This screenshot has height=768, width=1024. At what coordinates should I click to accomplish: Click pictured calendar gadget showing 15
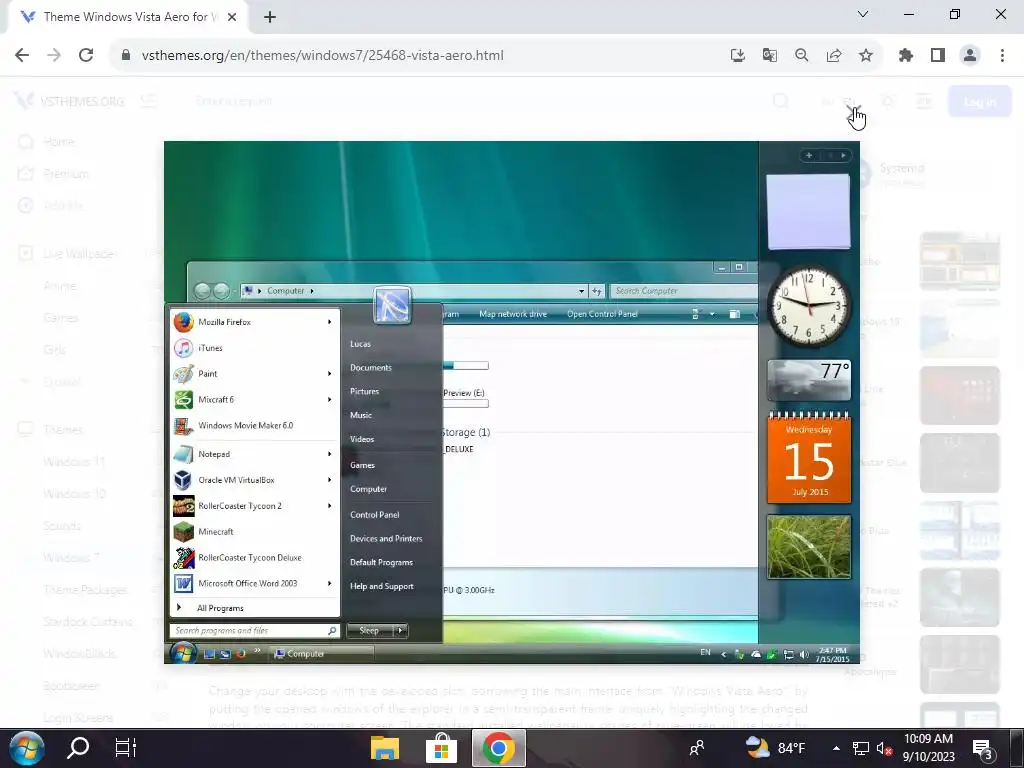pos(809,458)
